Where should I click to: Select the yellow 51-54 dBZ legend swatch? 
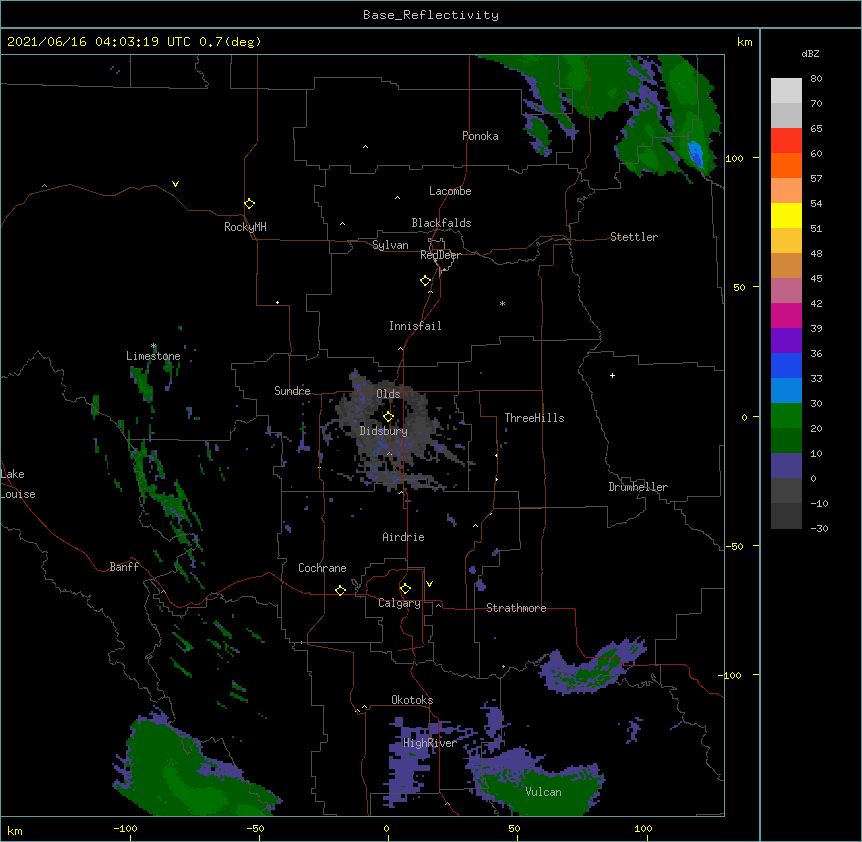(x=786, y=215)
